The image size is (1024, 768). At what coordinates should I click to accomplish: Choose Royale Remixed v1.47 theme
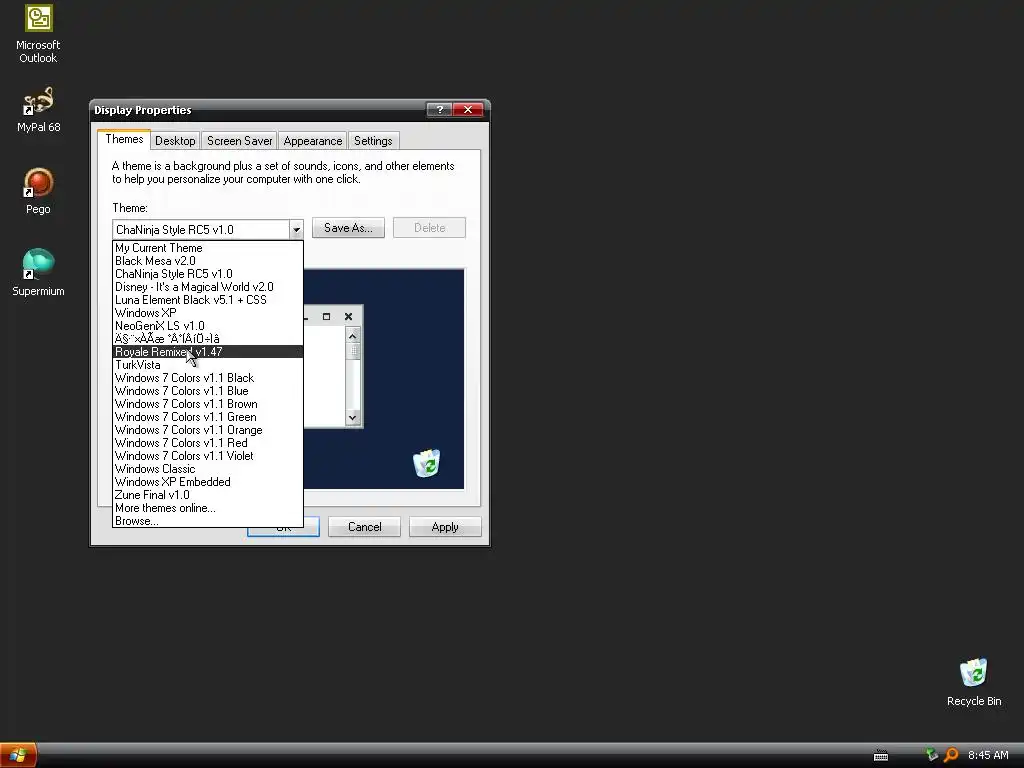(208, 352)
